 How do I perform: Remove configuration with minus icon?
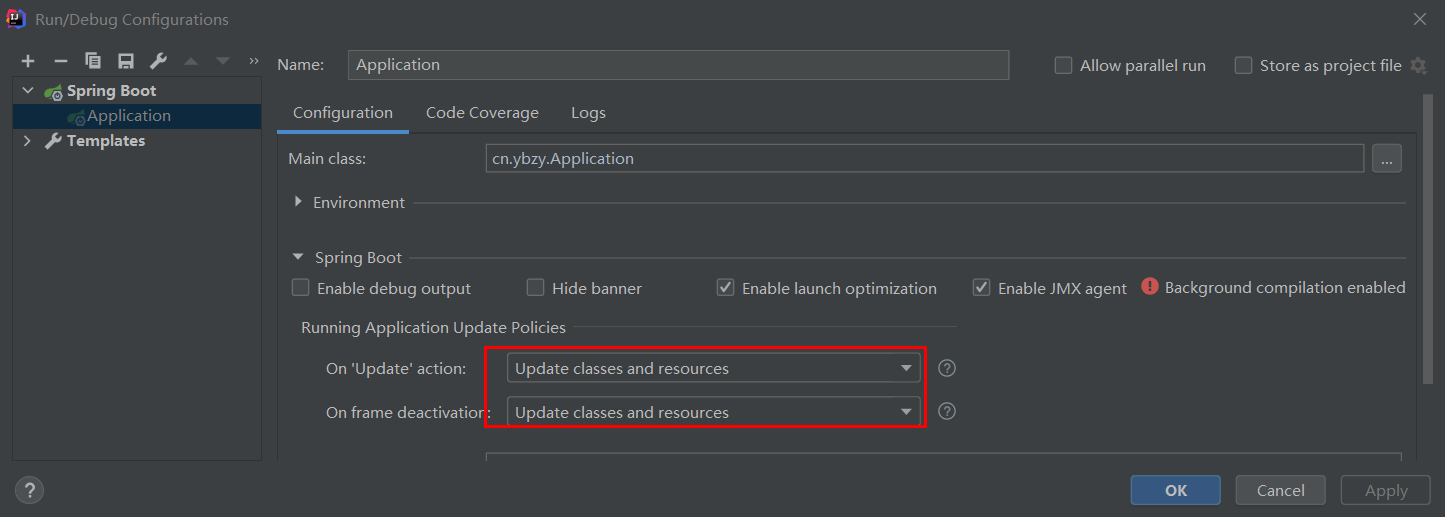(x=60, y=61)
